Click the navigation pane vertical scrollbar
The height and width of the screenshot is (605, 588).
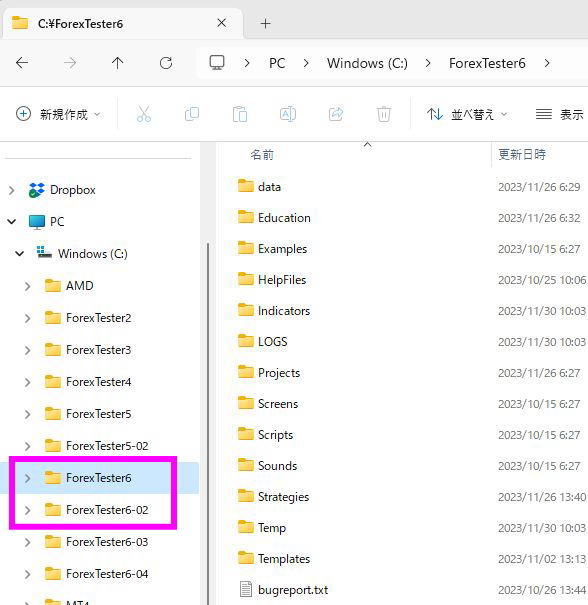click(x=208, y=422)
